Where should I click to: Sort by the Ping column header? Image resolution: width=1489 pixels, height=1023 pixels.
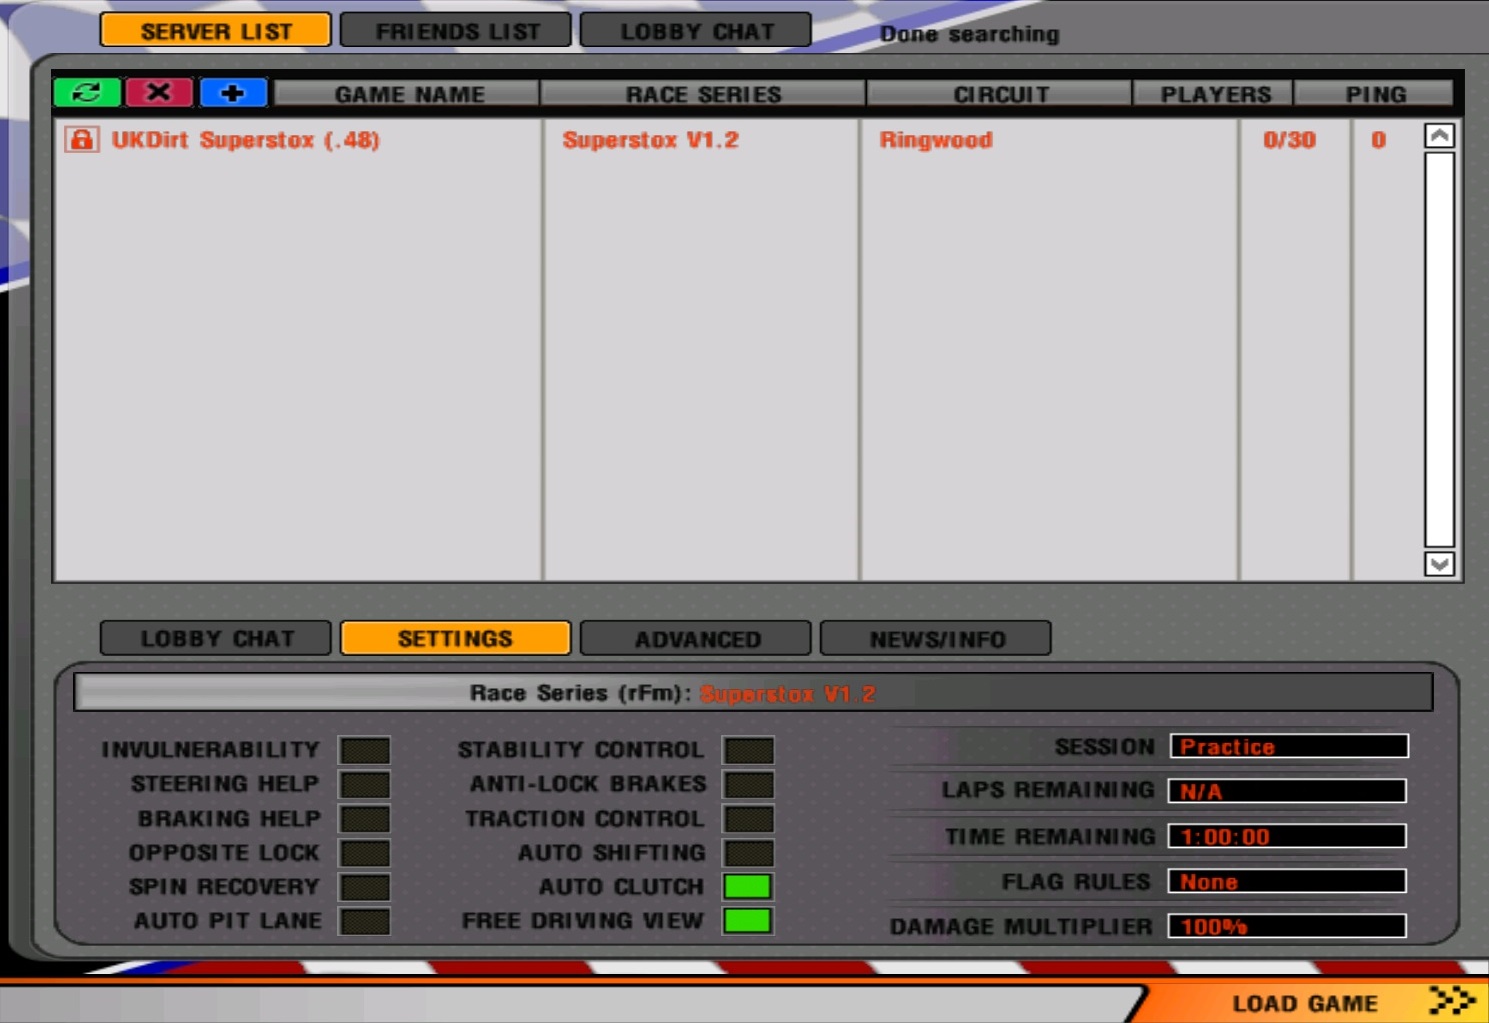1374,94
